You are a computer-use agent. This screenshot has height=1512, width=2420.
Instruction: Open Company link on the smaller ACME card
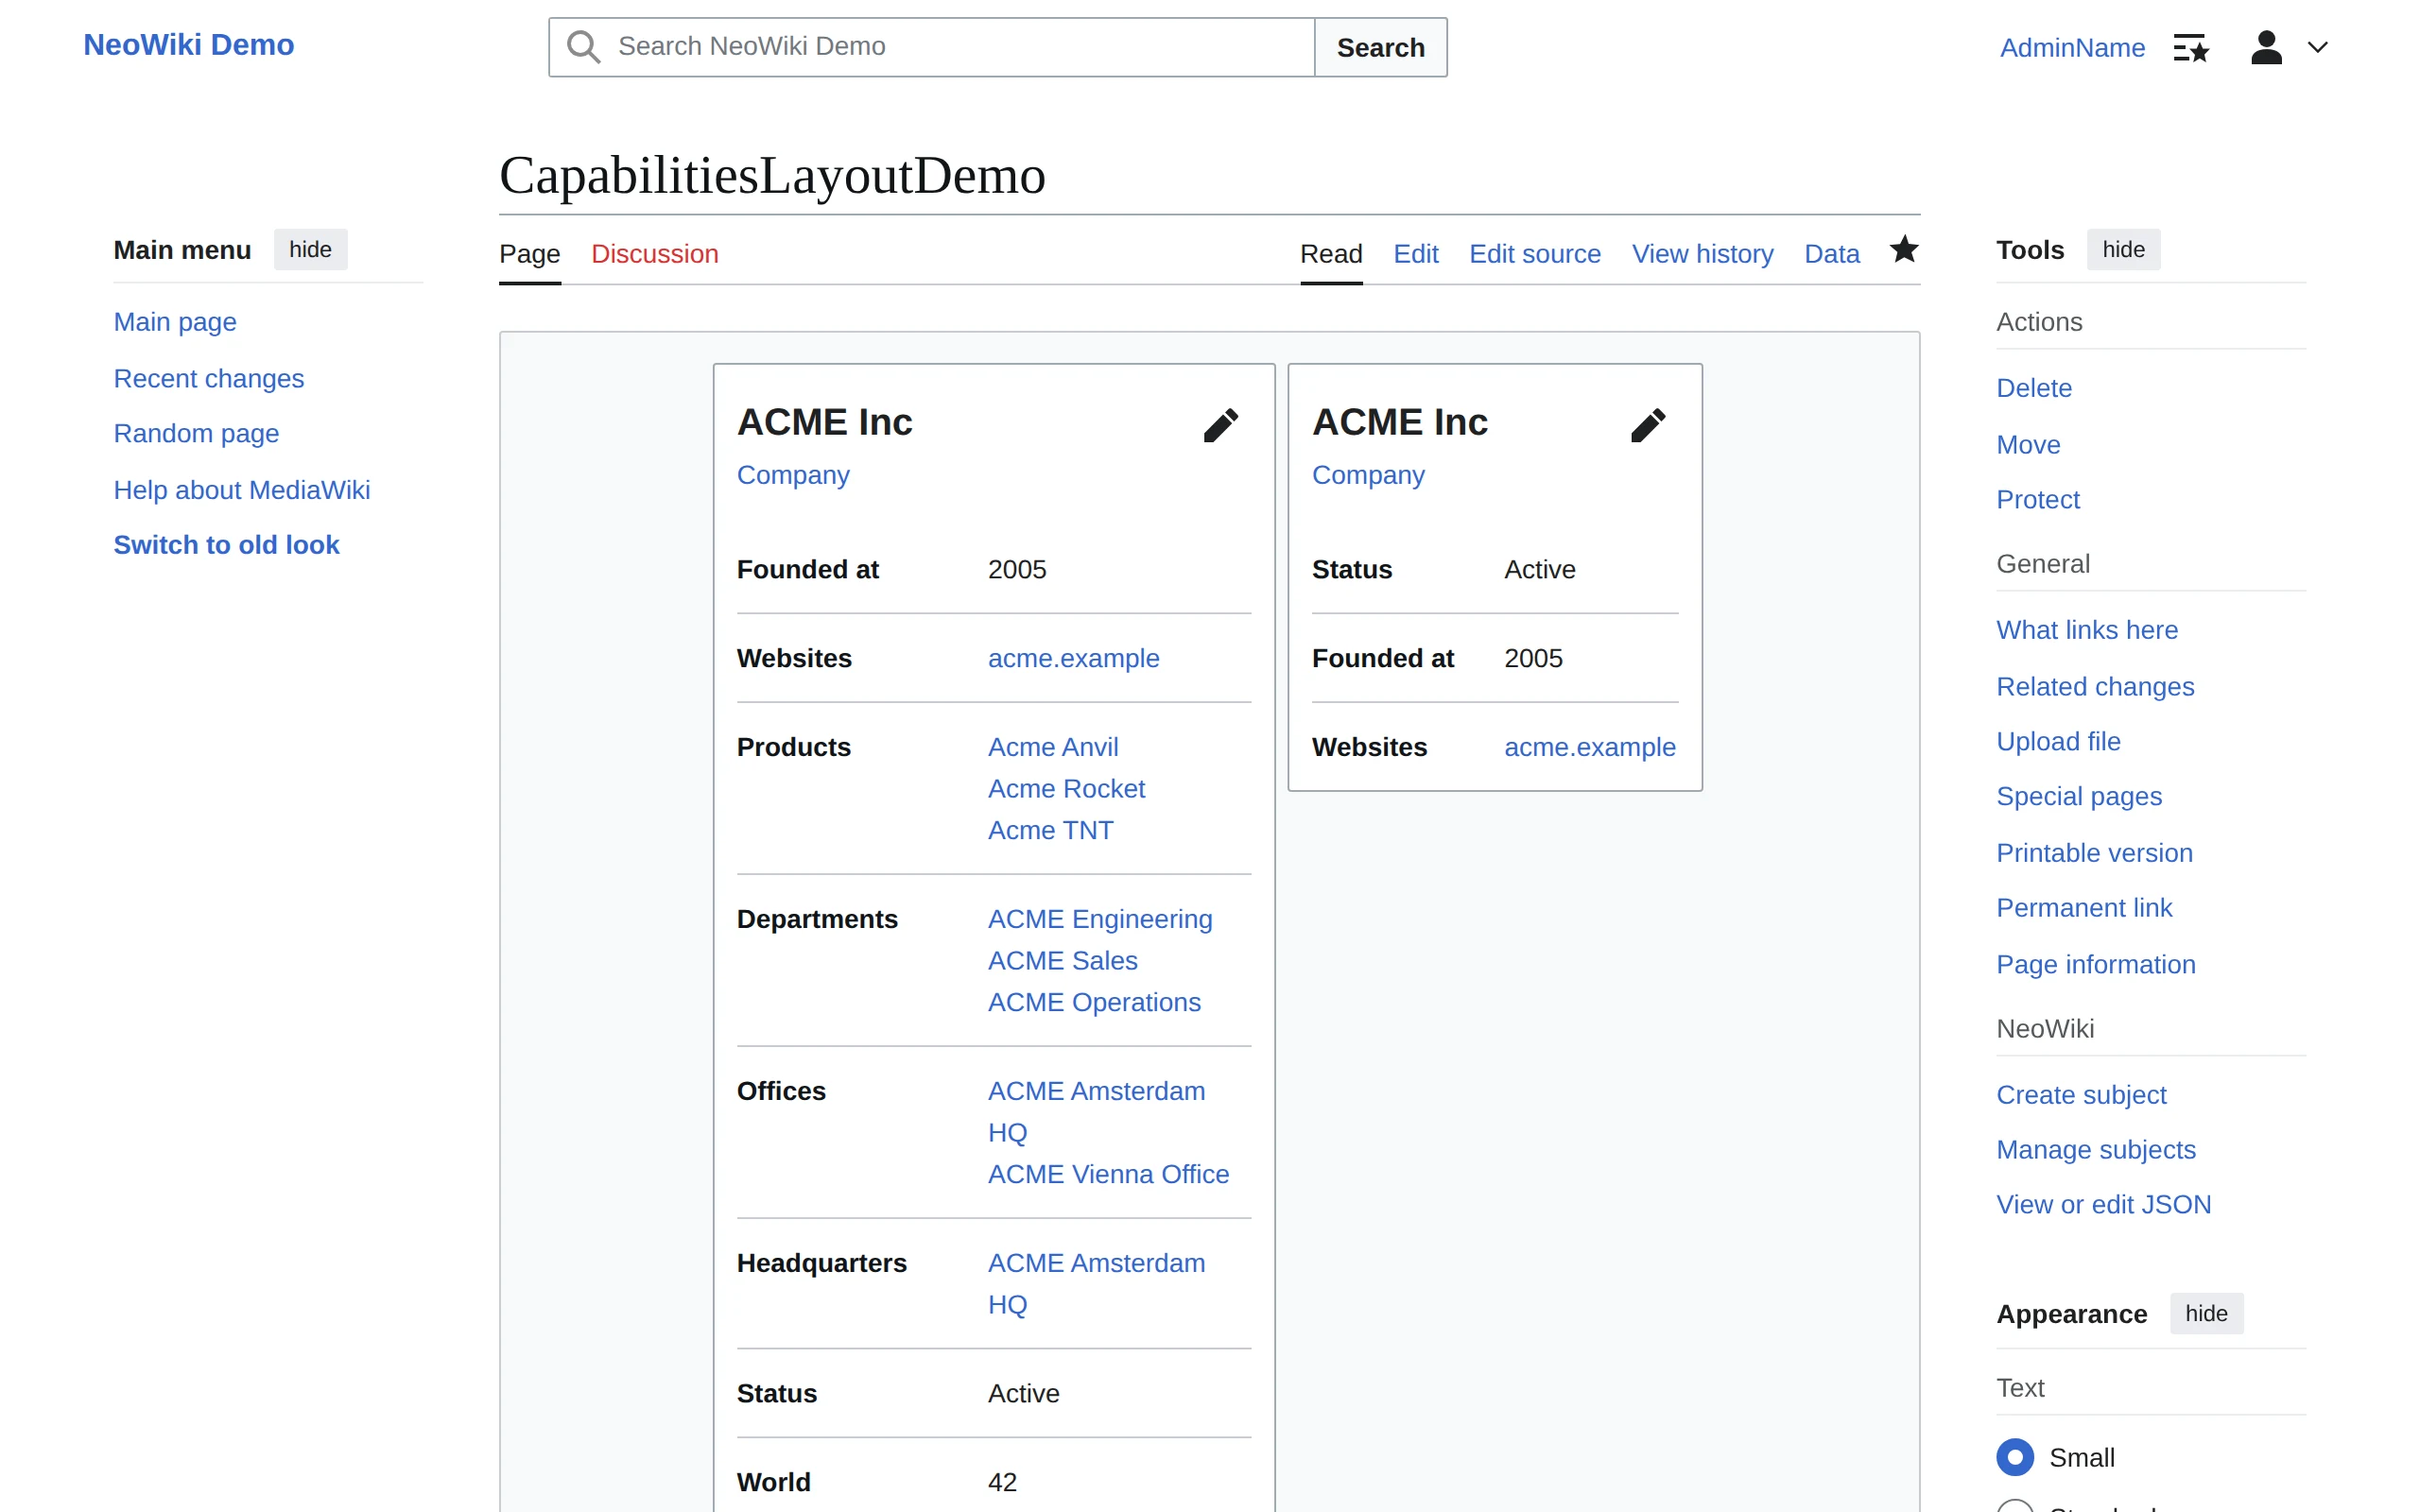(1368, 475)
